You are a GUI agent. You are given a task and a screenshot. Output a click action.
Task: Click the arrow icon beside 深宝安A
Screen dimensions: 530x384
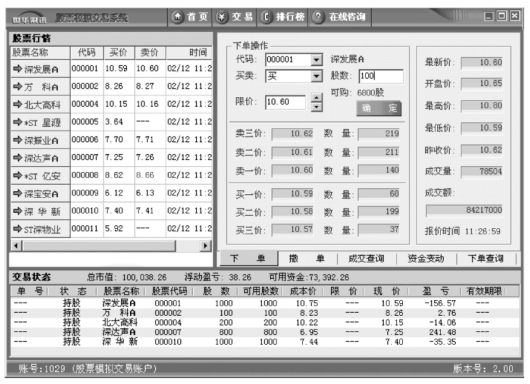17,193
